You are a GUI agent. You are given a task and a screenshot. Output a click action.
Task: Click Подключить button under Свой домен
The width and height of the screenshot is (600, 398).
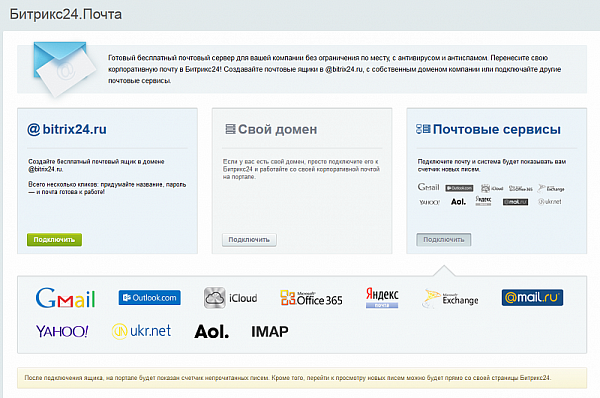point(249,240)
